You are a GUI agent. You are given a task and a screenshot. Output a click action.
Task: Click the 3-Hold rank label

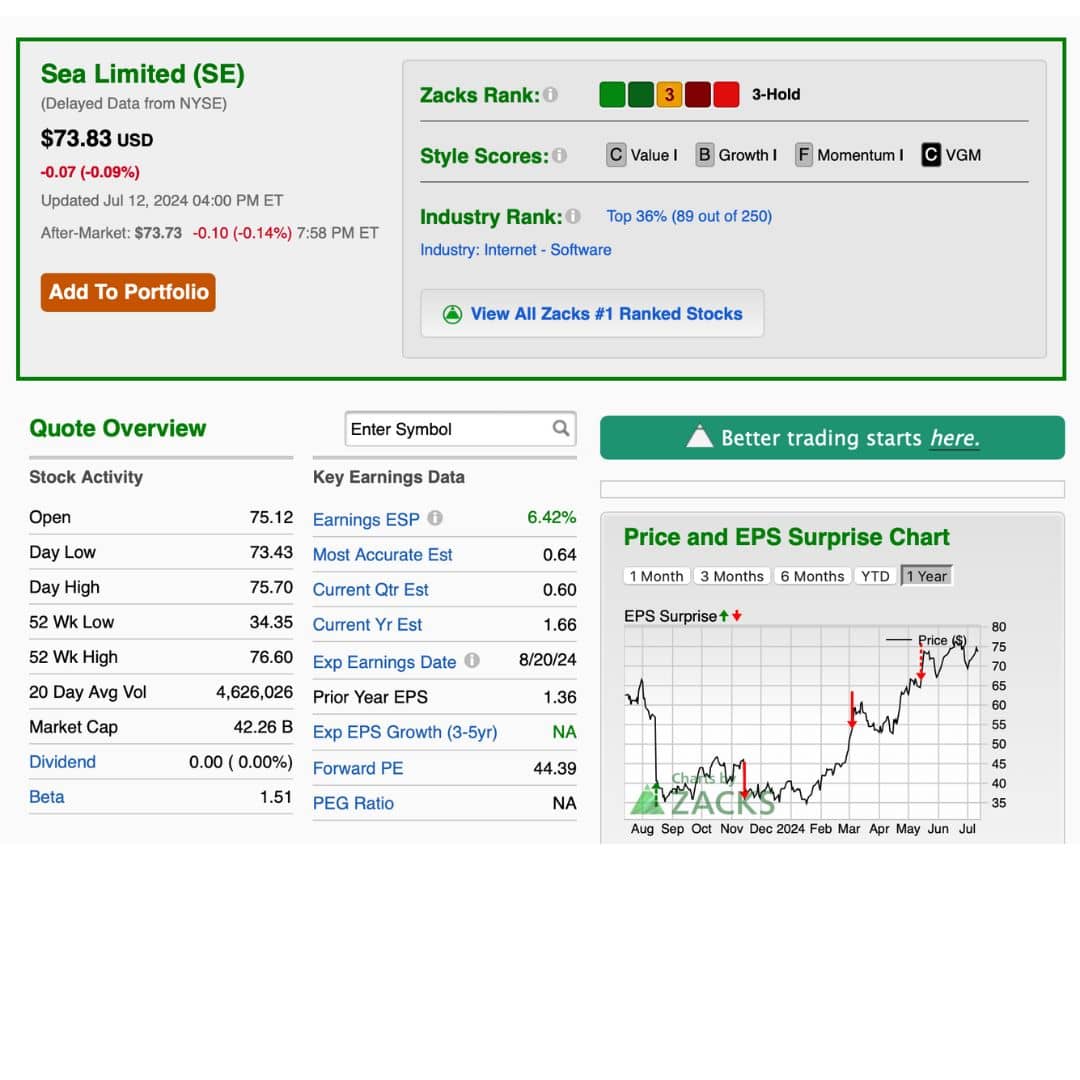click(776, 94)
